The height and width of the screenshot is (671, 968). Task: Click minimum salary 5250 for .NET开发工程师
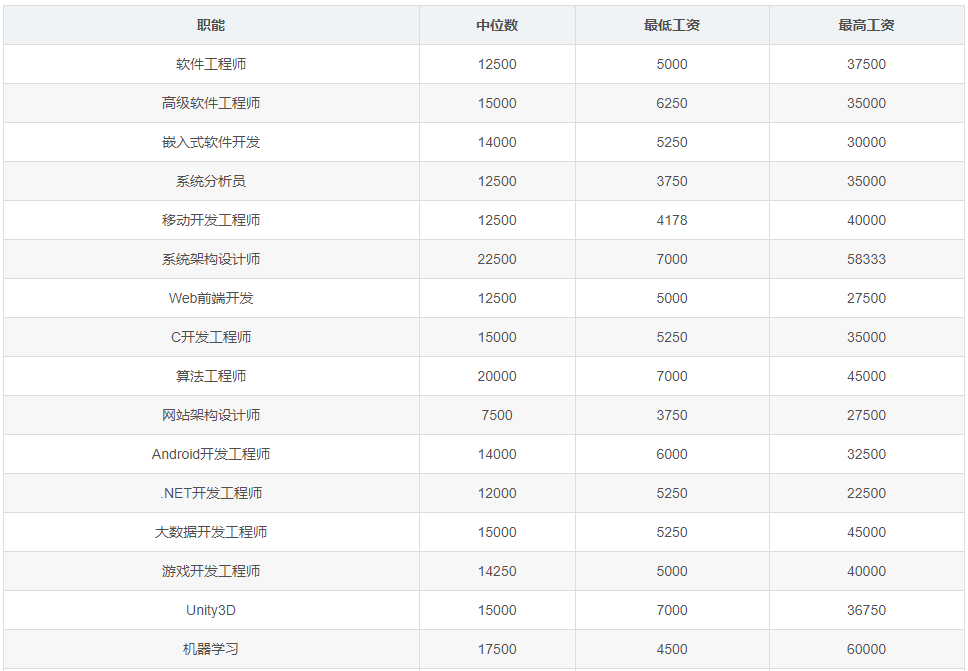[672, 493]
